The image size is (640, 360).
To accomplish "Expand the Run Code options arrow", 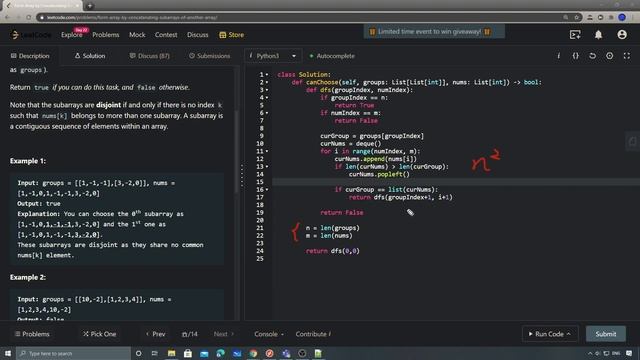I will pos(569,334).
